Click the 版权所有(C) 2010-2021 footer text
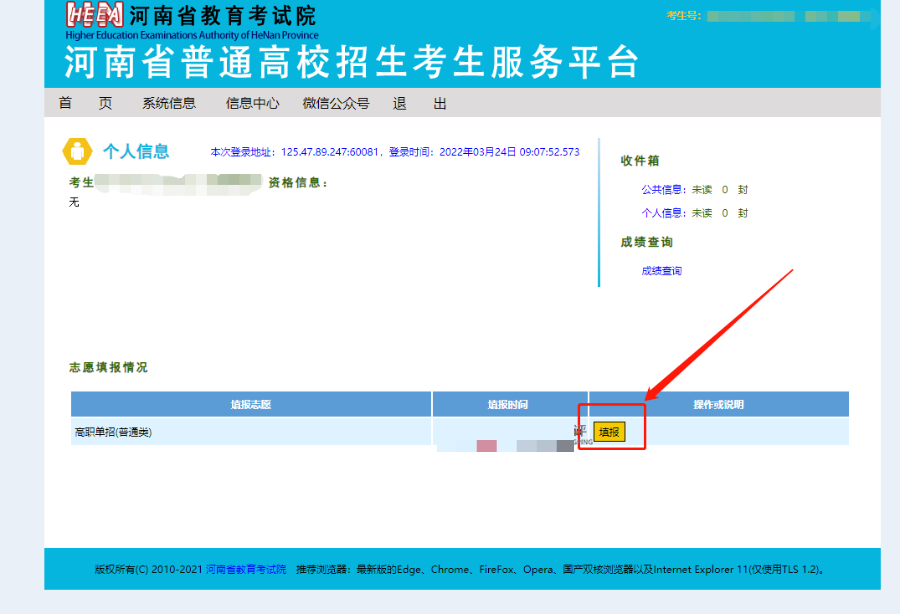 point(149,569)
